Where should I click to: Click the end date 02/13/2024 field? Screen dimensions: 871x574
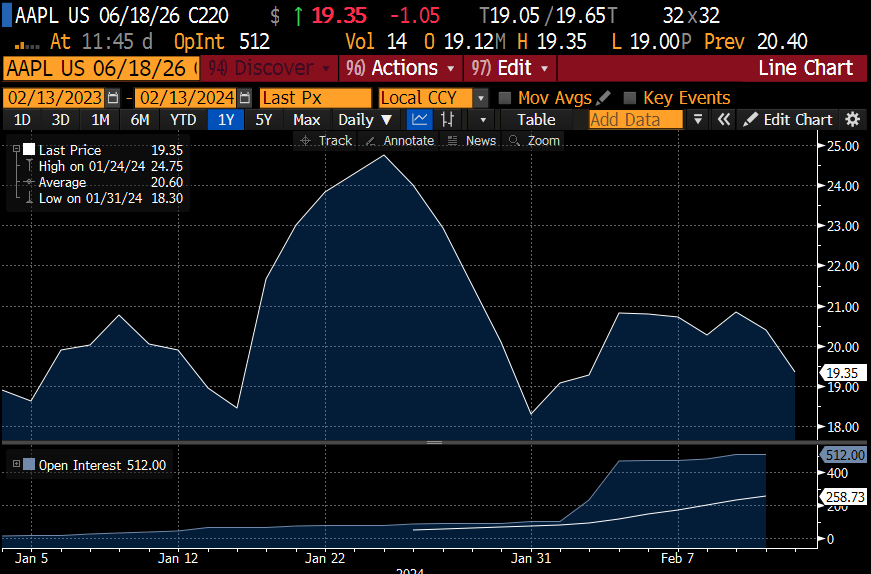[x=186, y=98]
